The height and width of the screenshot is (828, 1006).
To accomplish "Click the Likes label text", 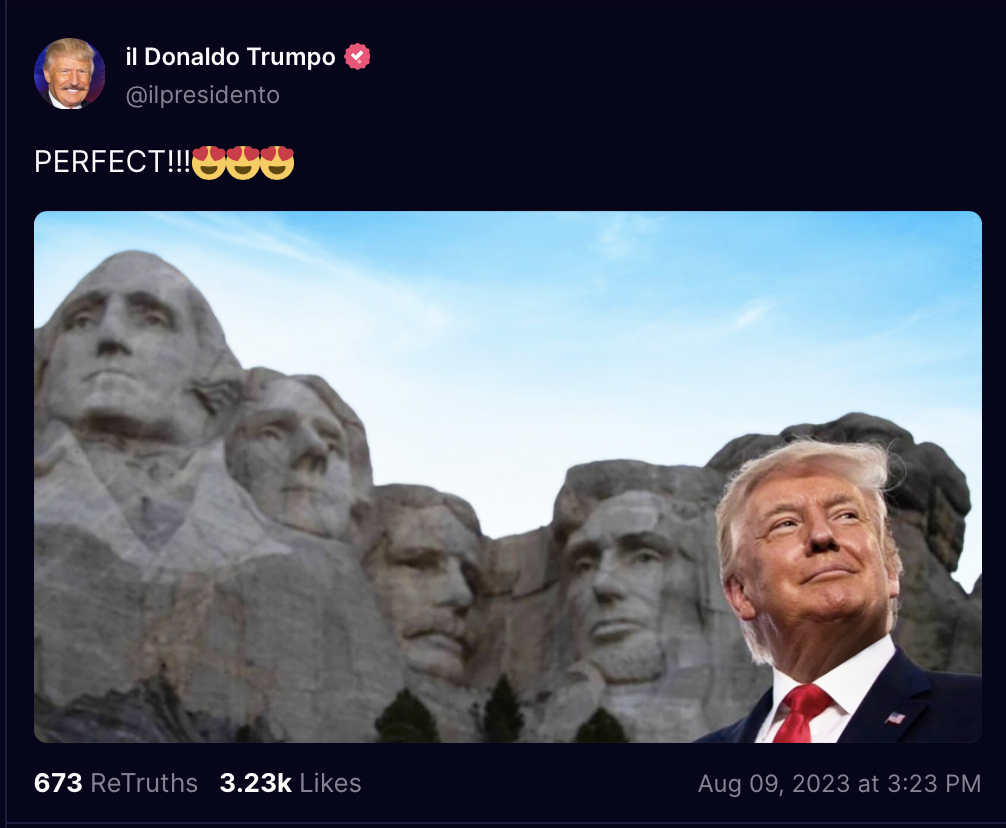I will (330, 783).
